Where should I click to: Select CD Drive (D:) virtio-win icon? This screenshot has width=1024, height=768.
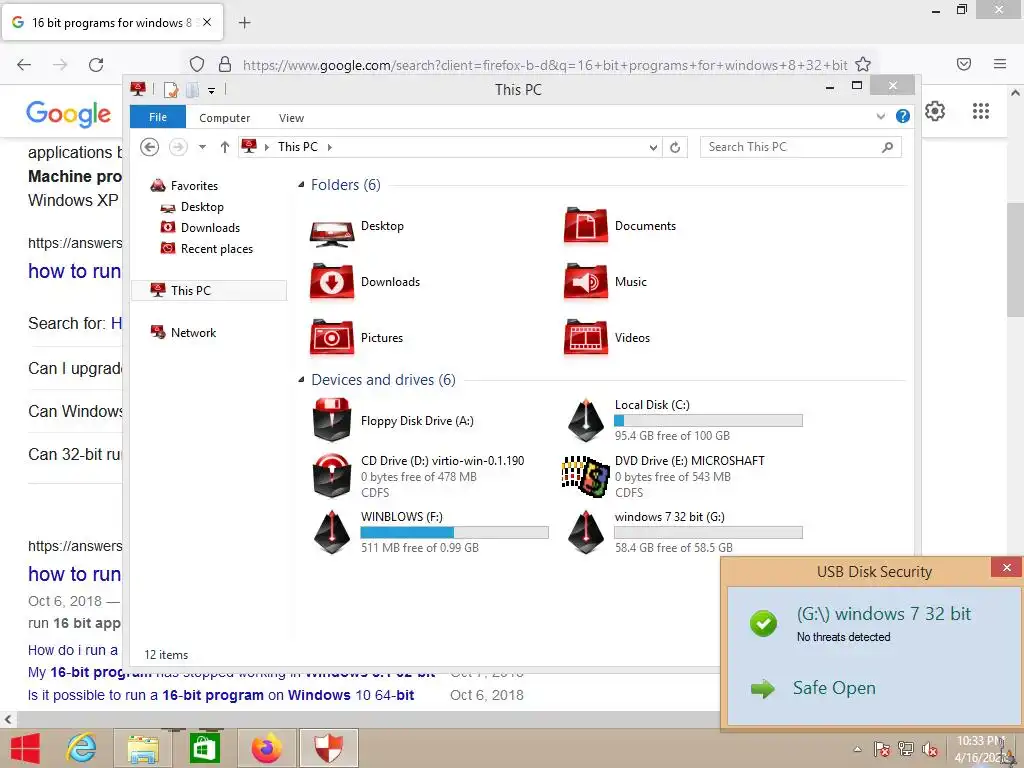tap(332, 475)
